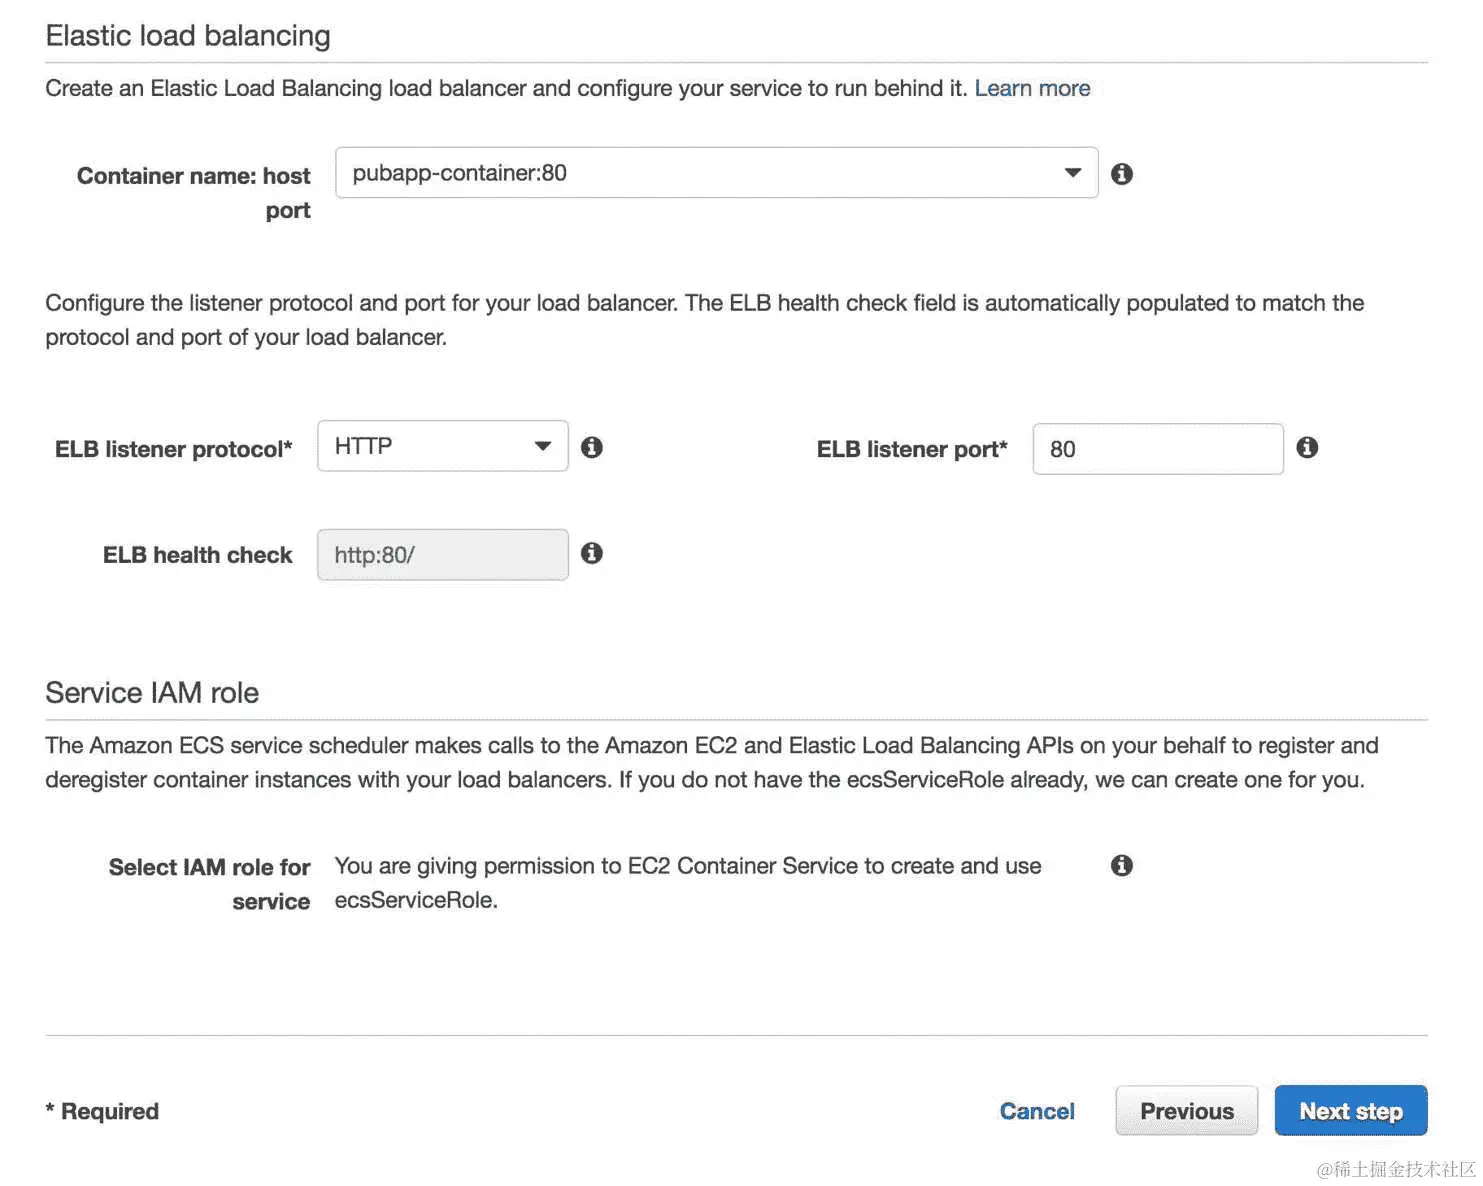1483x1186 pixels.
Task: Click the Cancel link
Action: pos(1037,1111)
